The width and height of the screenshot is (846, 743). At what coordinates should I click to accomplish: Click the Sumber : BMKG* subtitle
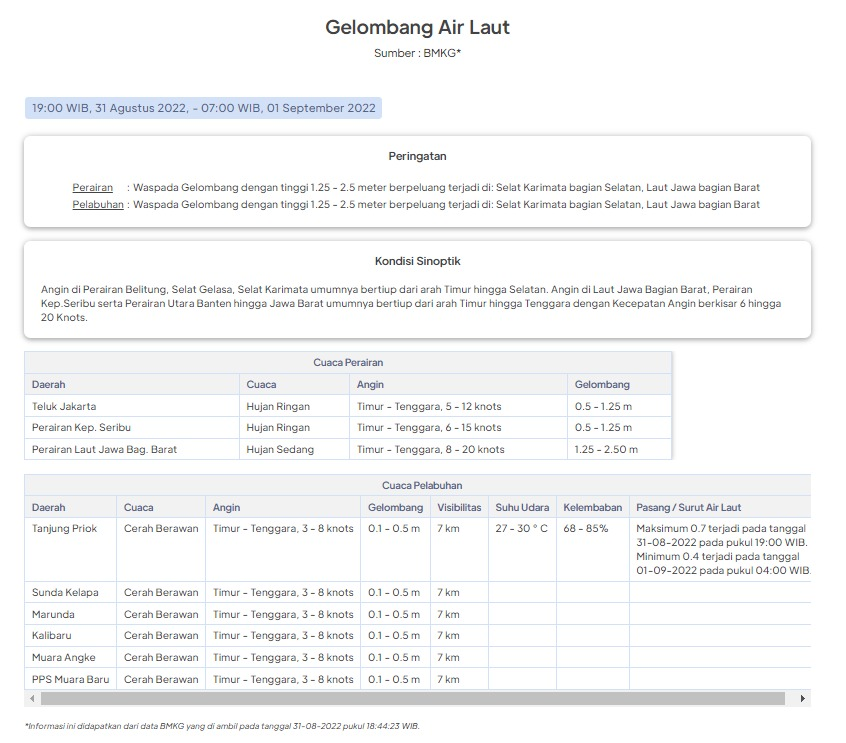coord(417,53)
